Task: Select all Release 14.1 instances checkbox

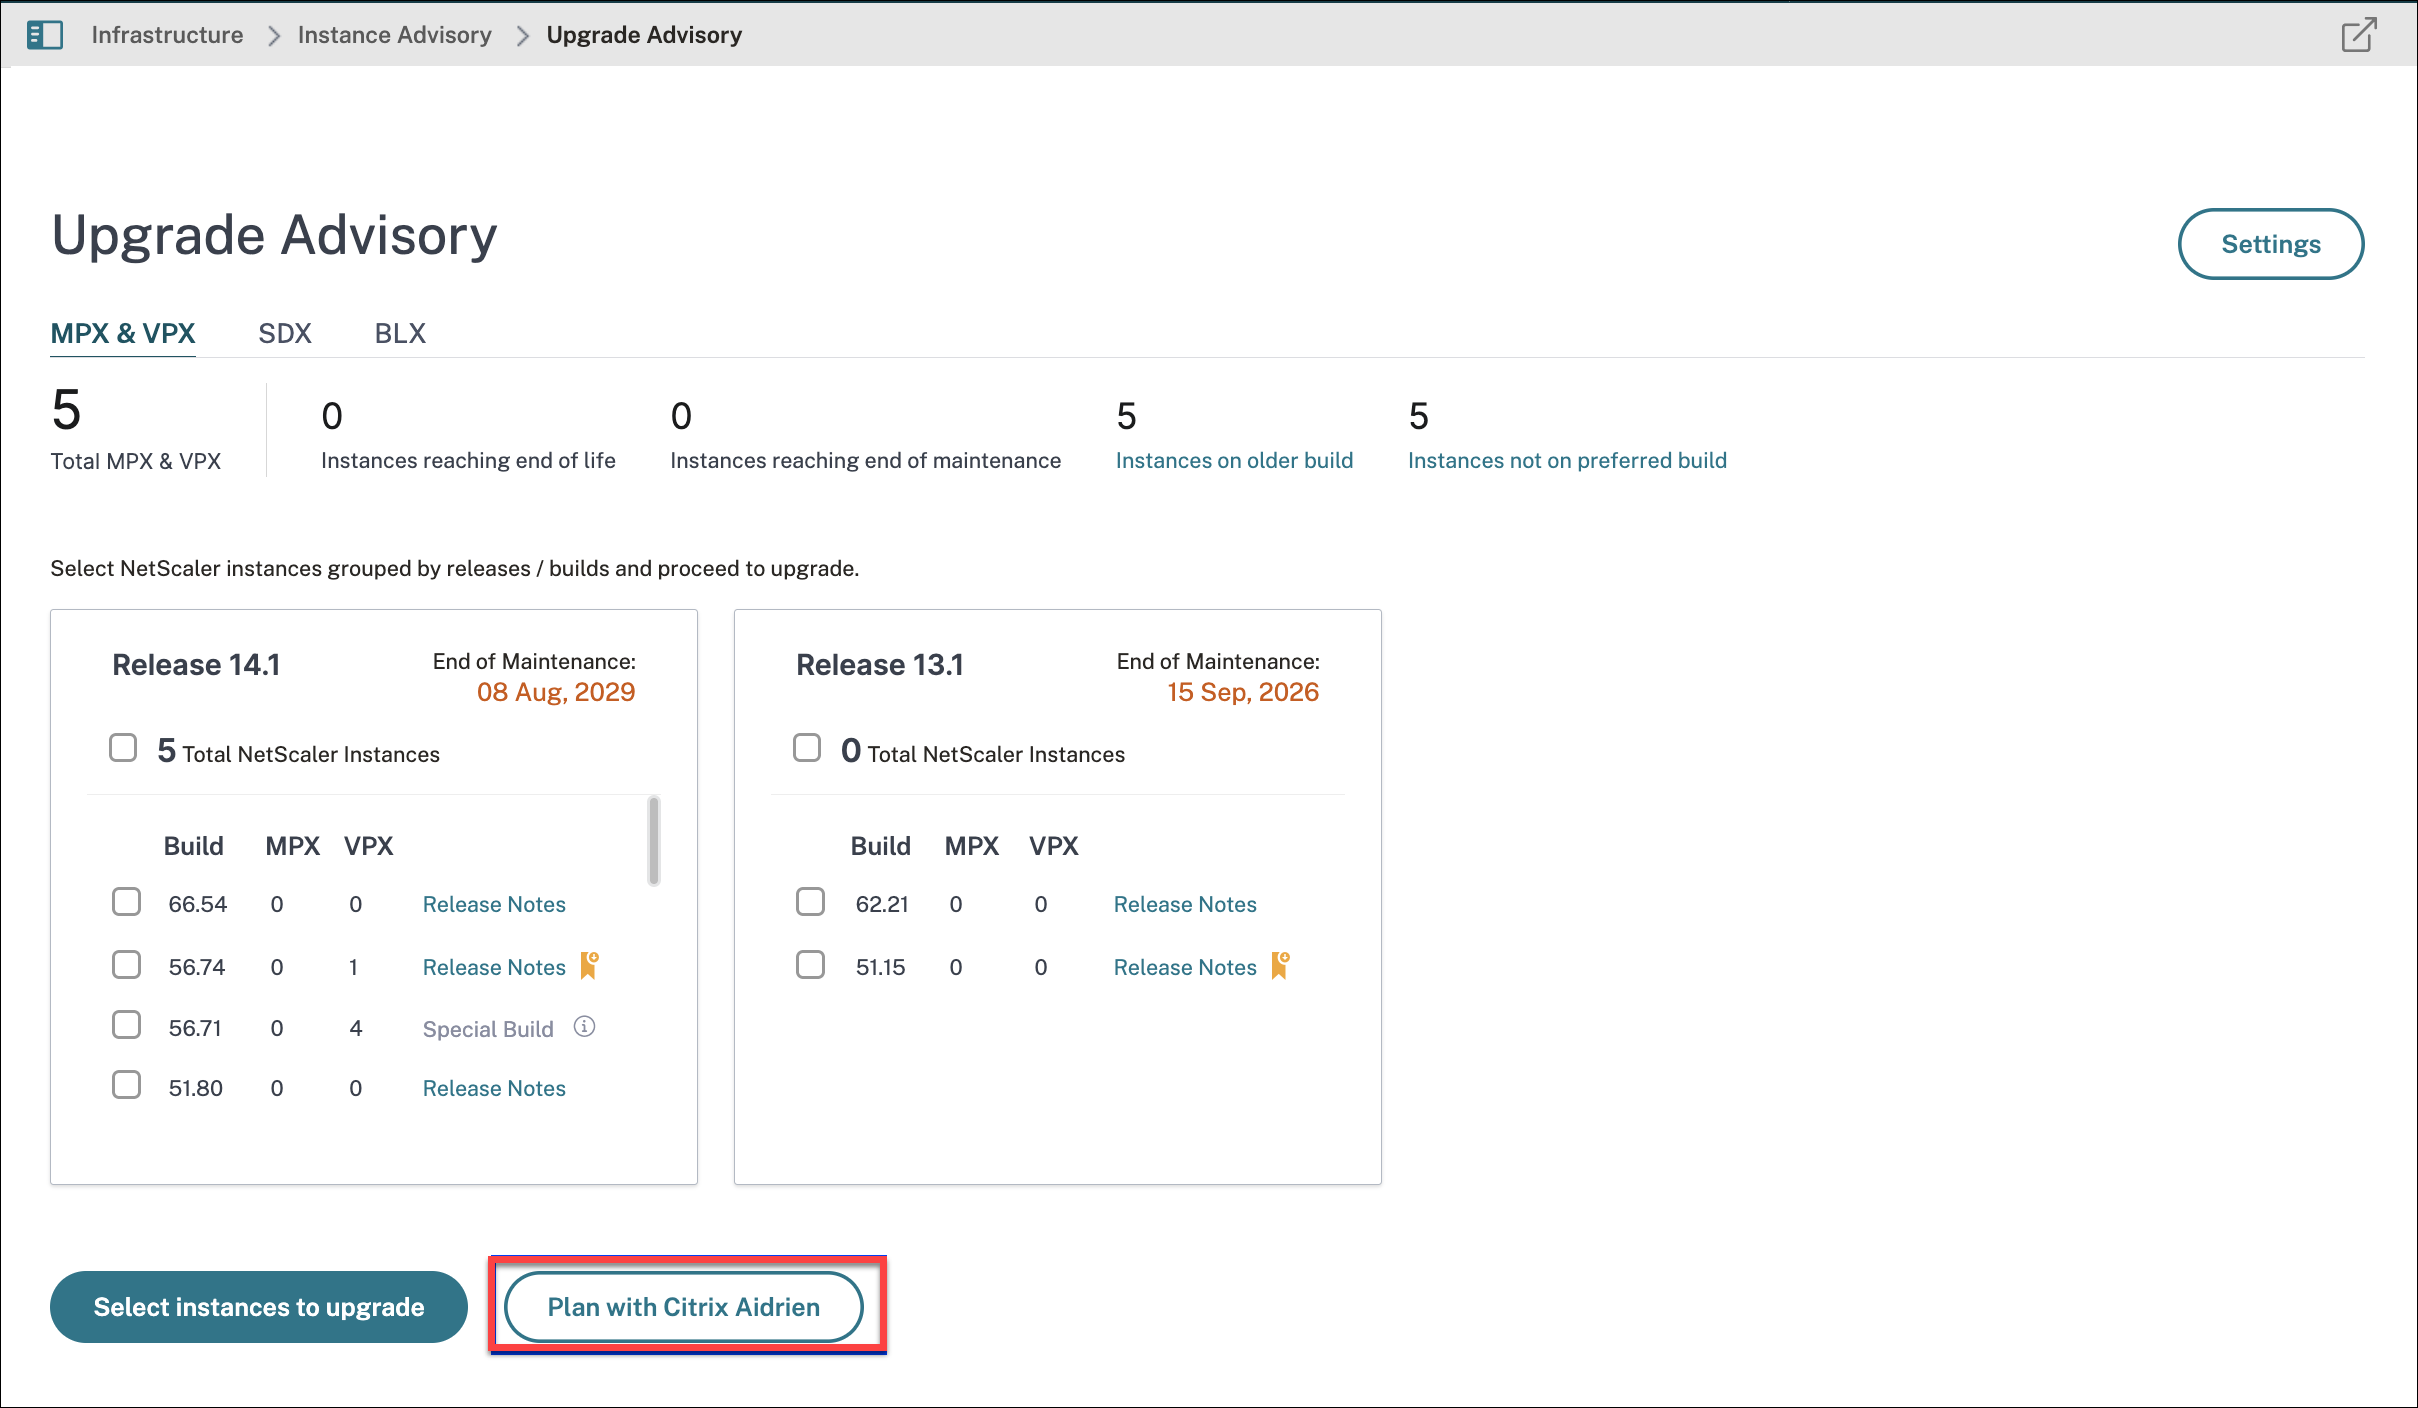Action: pos(123,748)
